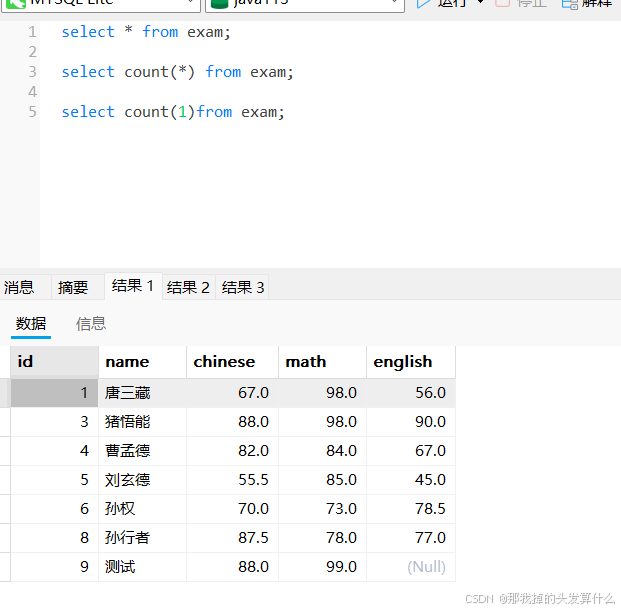Click english score 77.0 for 孙行者
Viewport: 621px width, 610px height.
coord(411,538)
